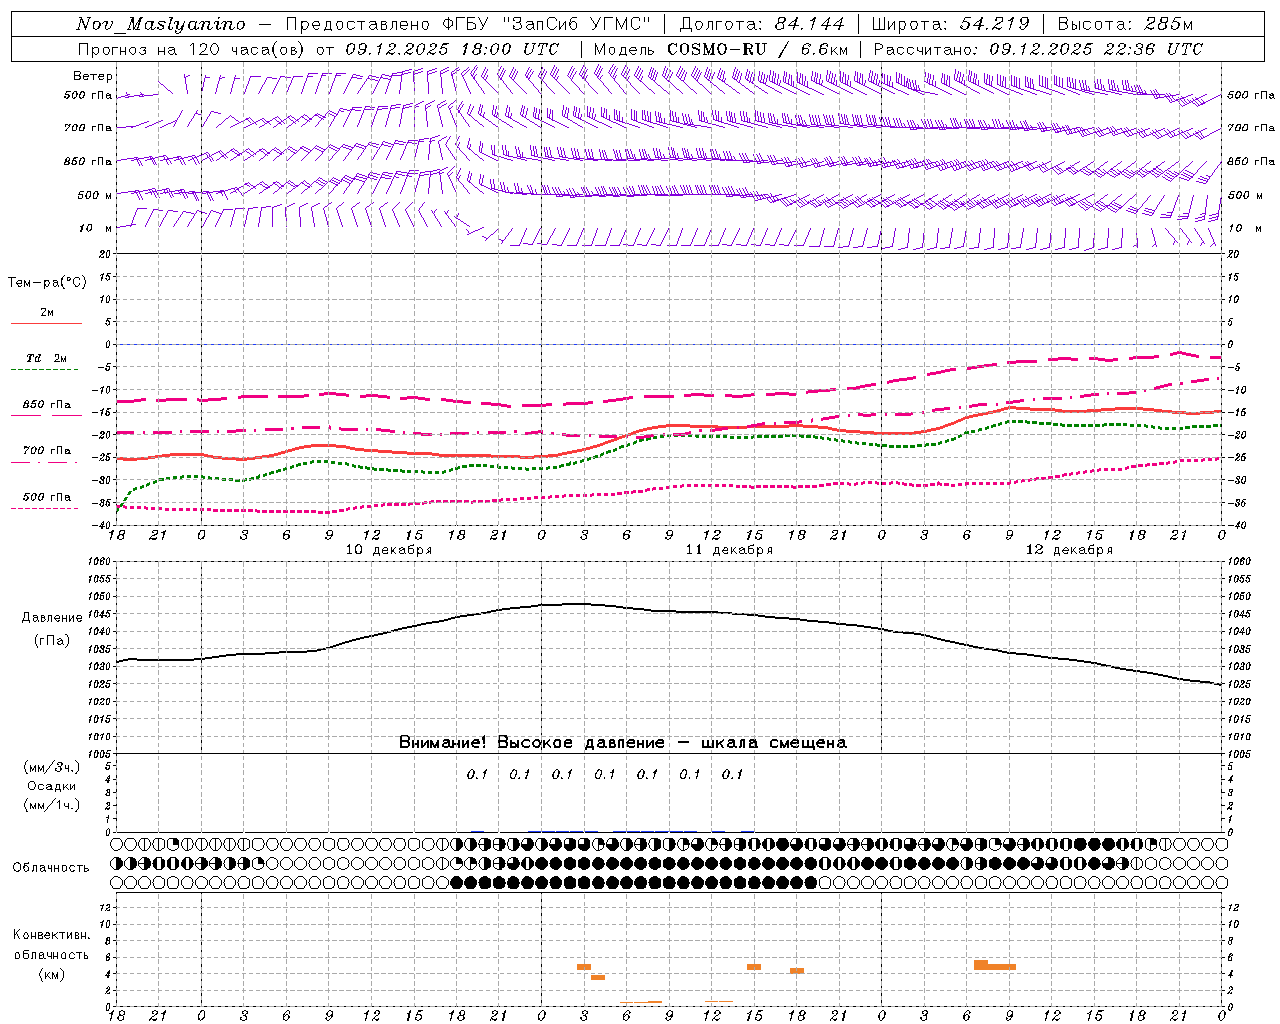Click the Давление panel label
This screenshot has height=1024, width=1280.
[52, 618]
